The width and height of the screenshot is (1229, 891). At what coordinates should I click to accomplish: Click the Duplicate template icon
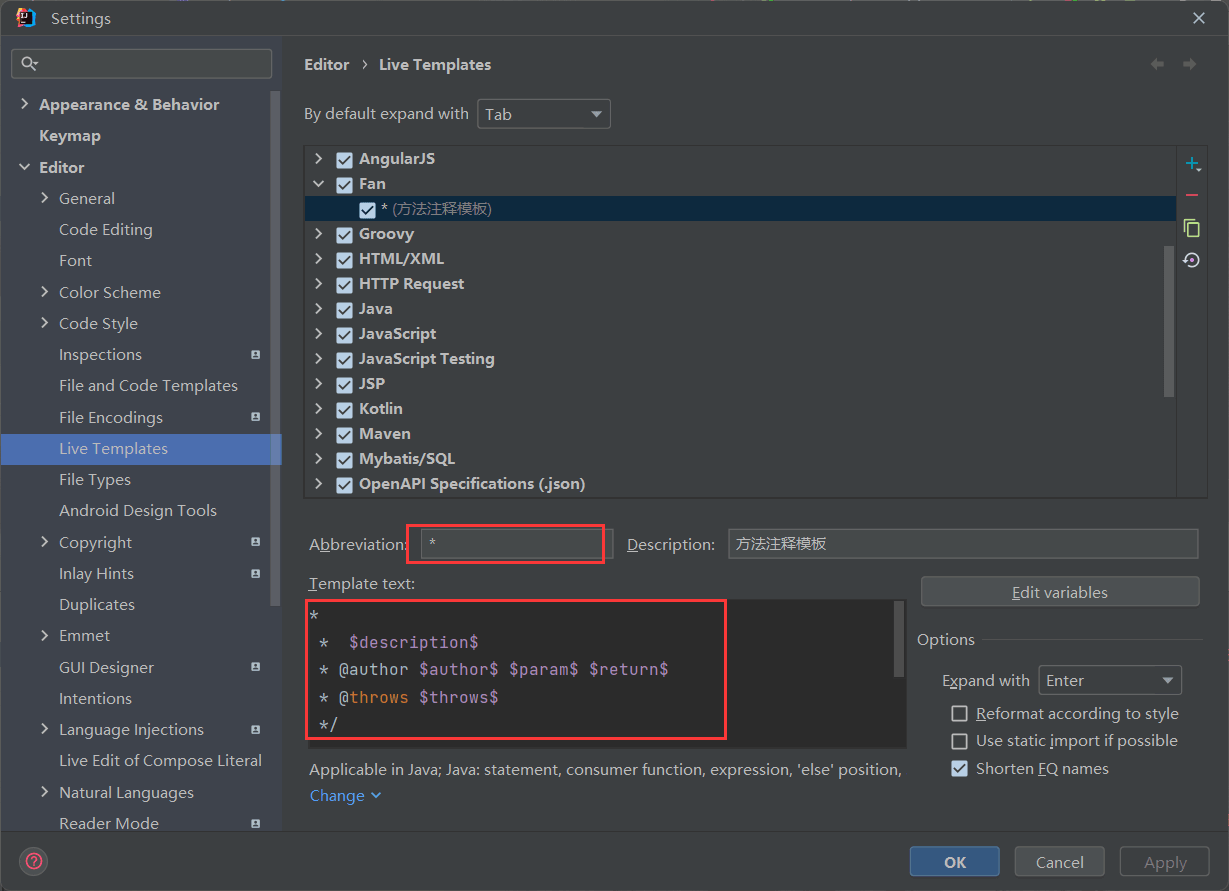click(x=1191, y=228)
